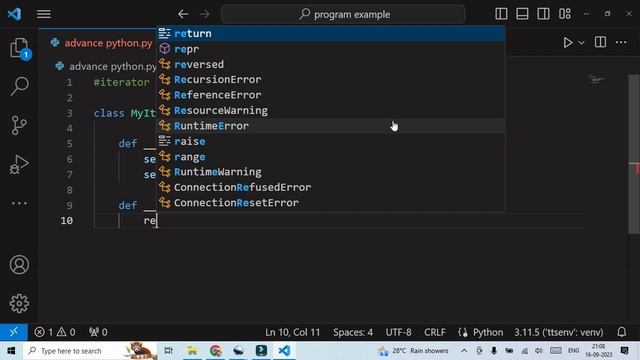Click the editor vertical scrollbar

point(633,154)
